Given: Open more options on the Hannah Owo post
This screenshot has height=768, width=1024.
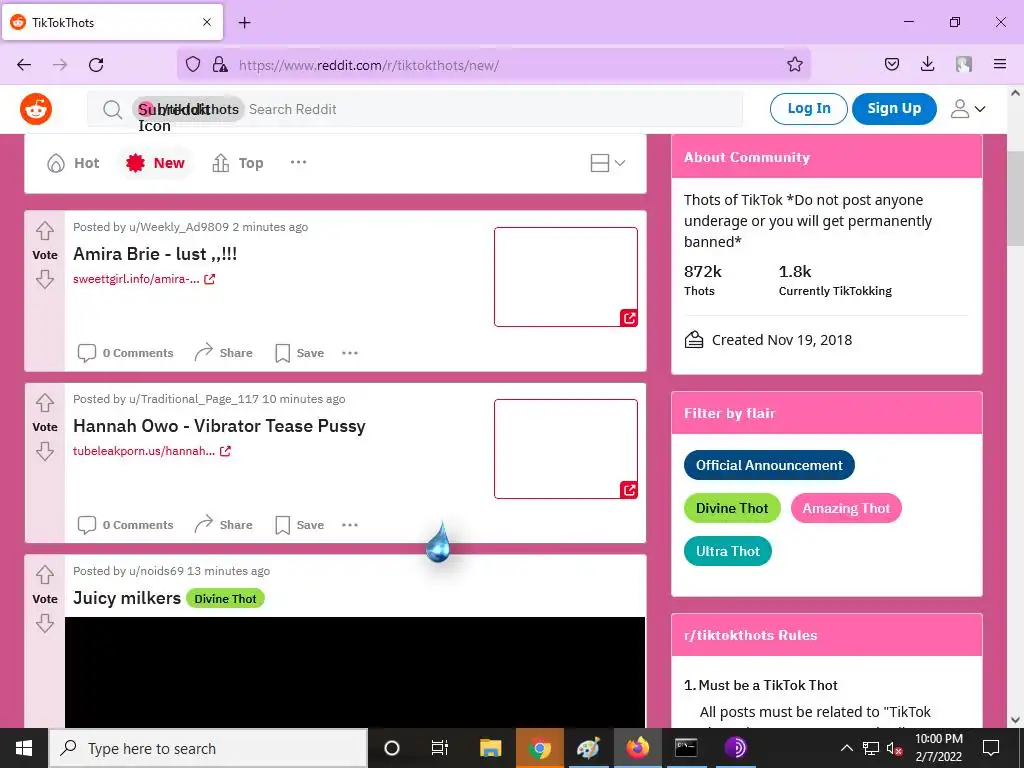Looking at the screenshot, I should pos(350,524).
